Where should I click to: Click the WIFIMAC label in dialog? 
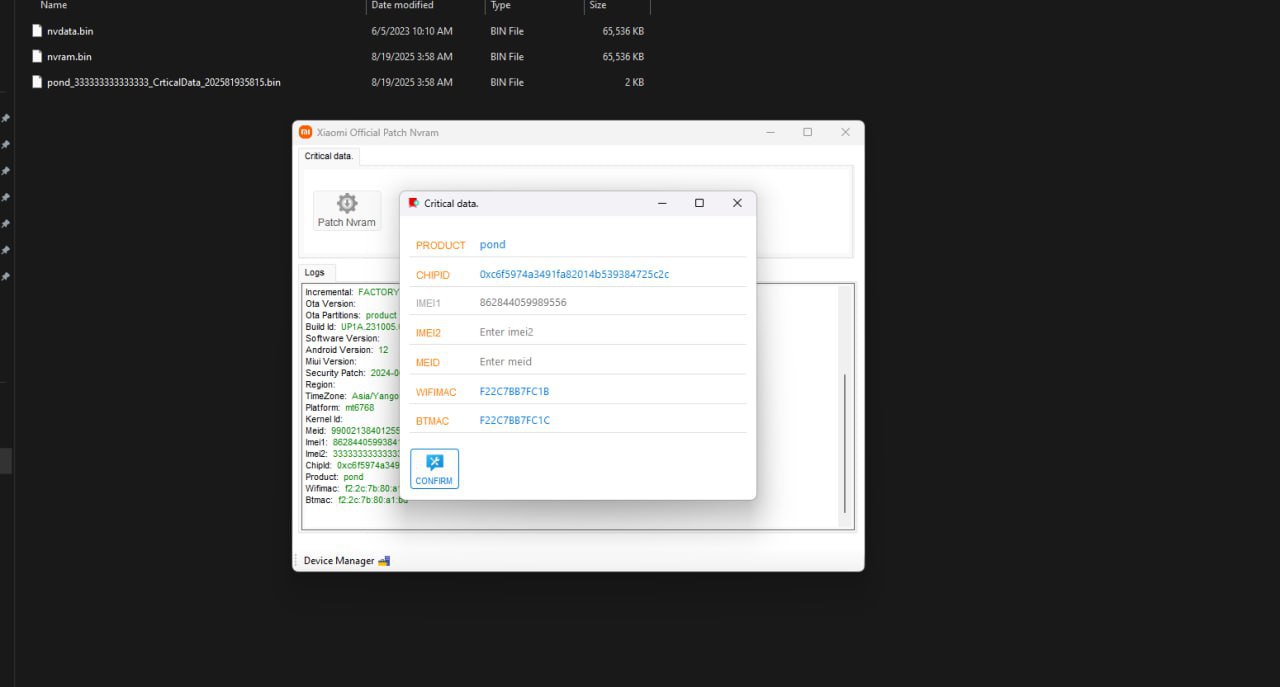coord(436,392)
